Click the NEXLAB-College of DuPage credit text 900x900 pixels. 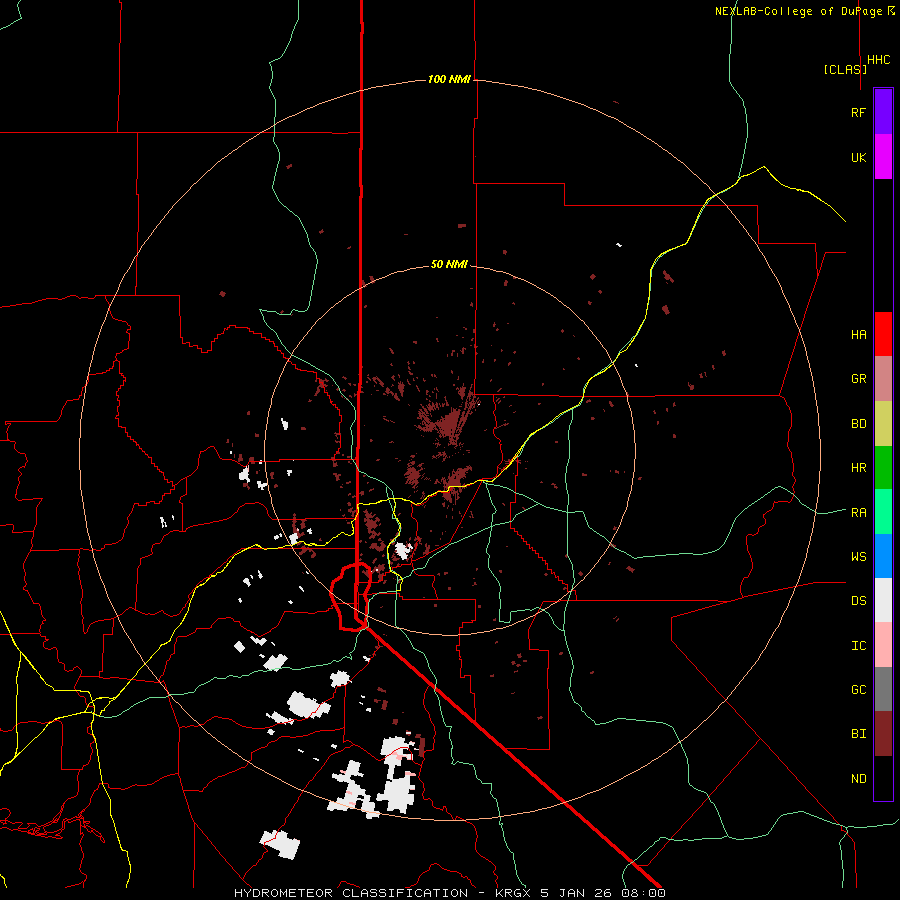coord(798,11)
